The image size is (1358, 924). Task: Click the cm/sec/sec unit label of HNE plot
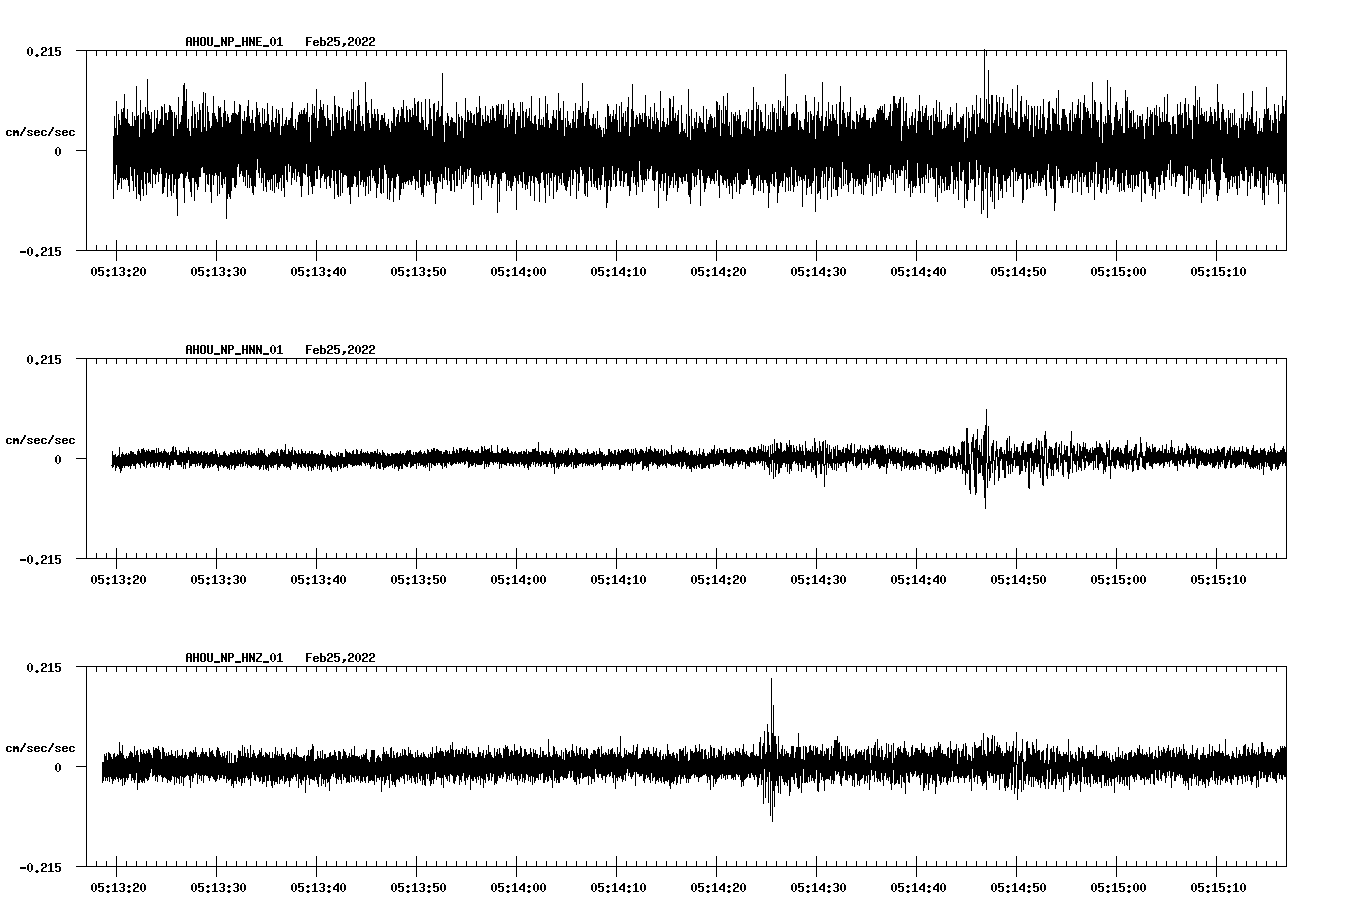tap(40, 132)
